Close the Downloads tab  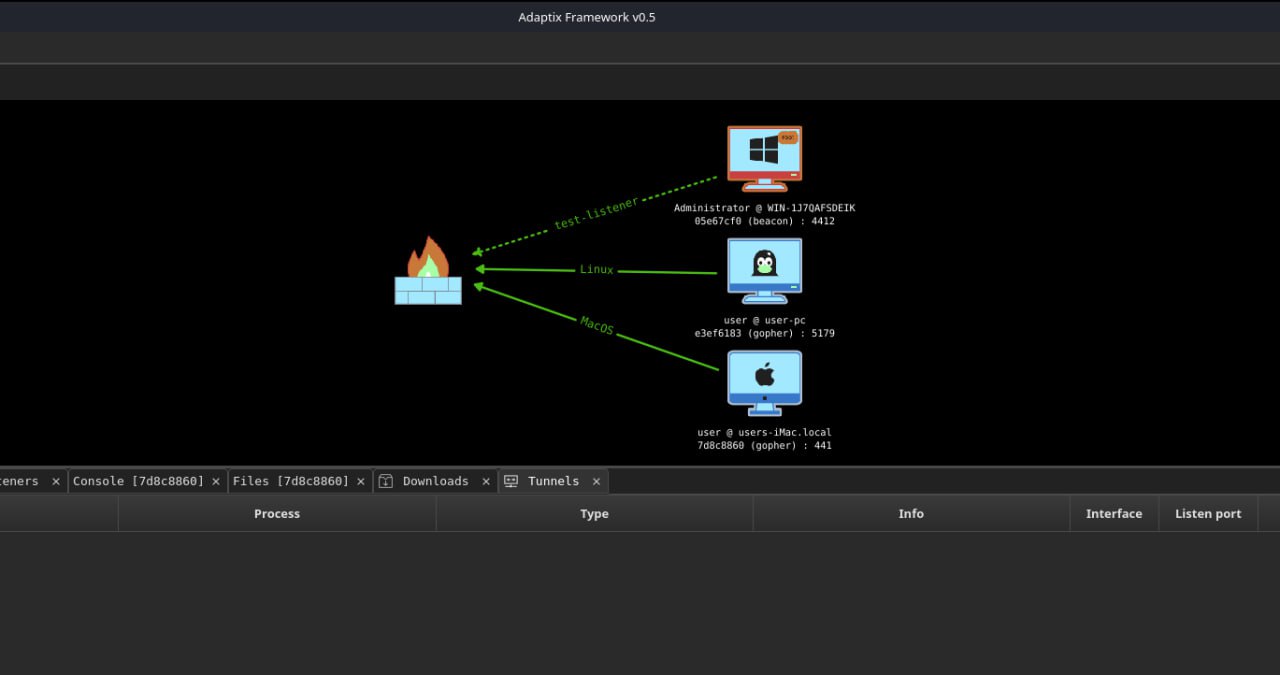pyautogui.click(x=486, y=481)
